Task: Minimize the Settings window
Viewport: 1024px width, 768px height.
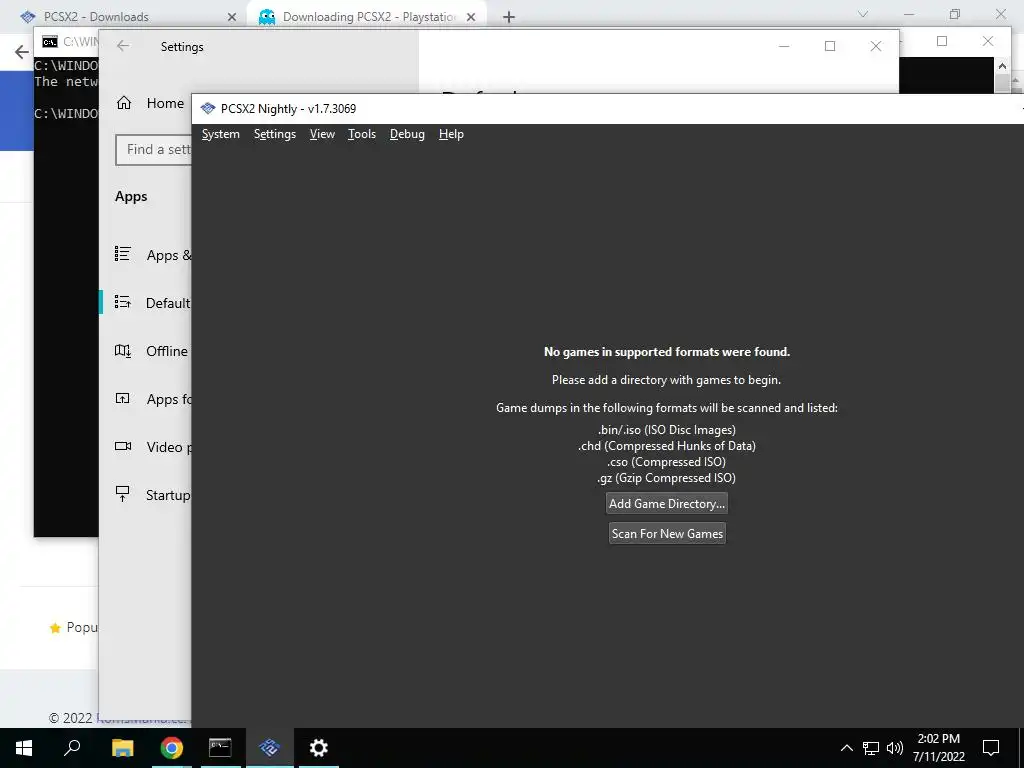Action: point(784,46)
